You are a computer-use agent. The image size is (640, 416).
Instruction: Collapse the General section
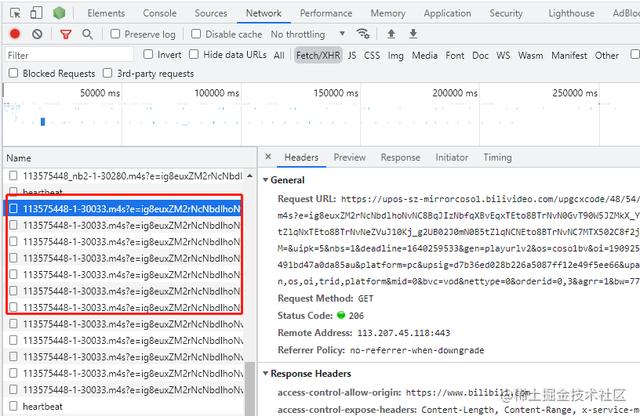(266, 180)
